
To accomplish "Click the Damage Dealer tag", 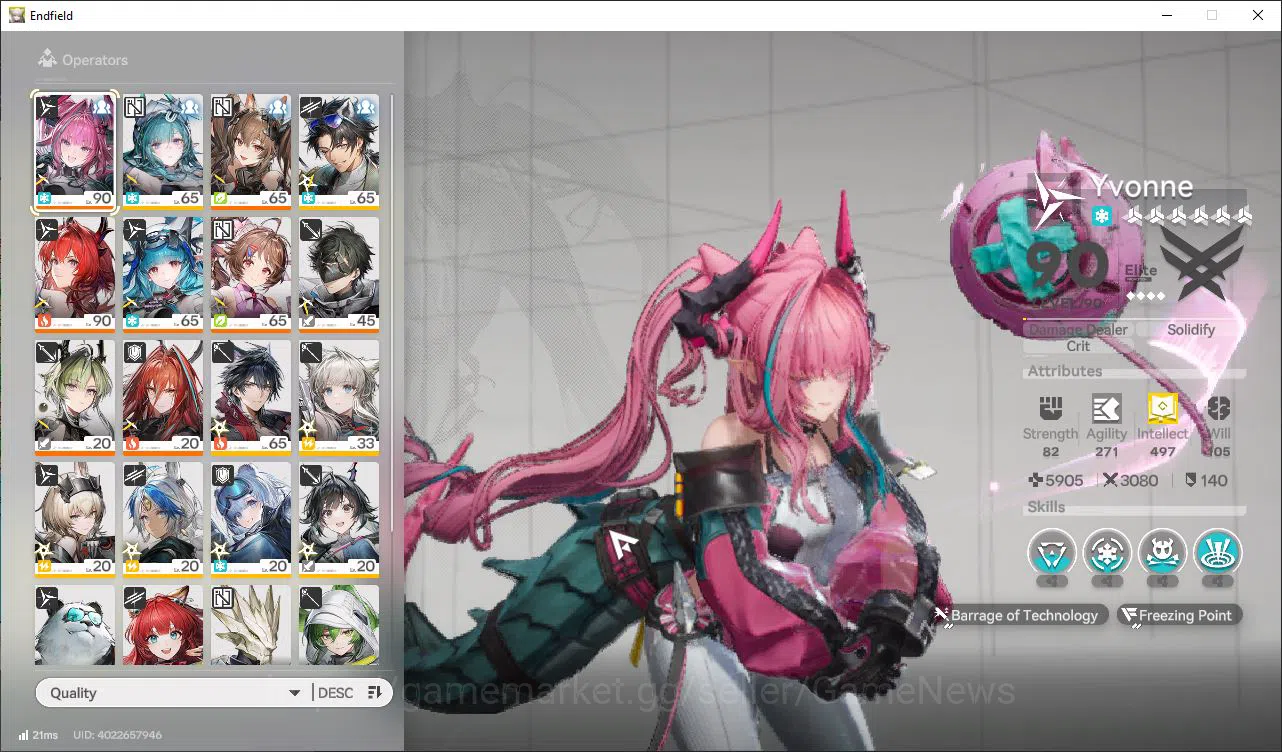I will (1078, 329).
